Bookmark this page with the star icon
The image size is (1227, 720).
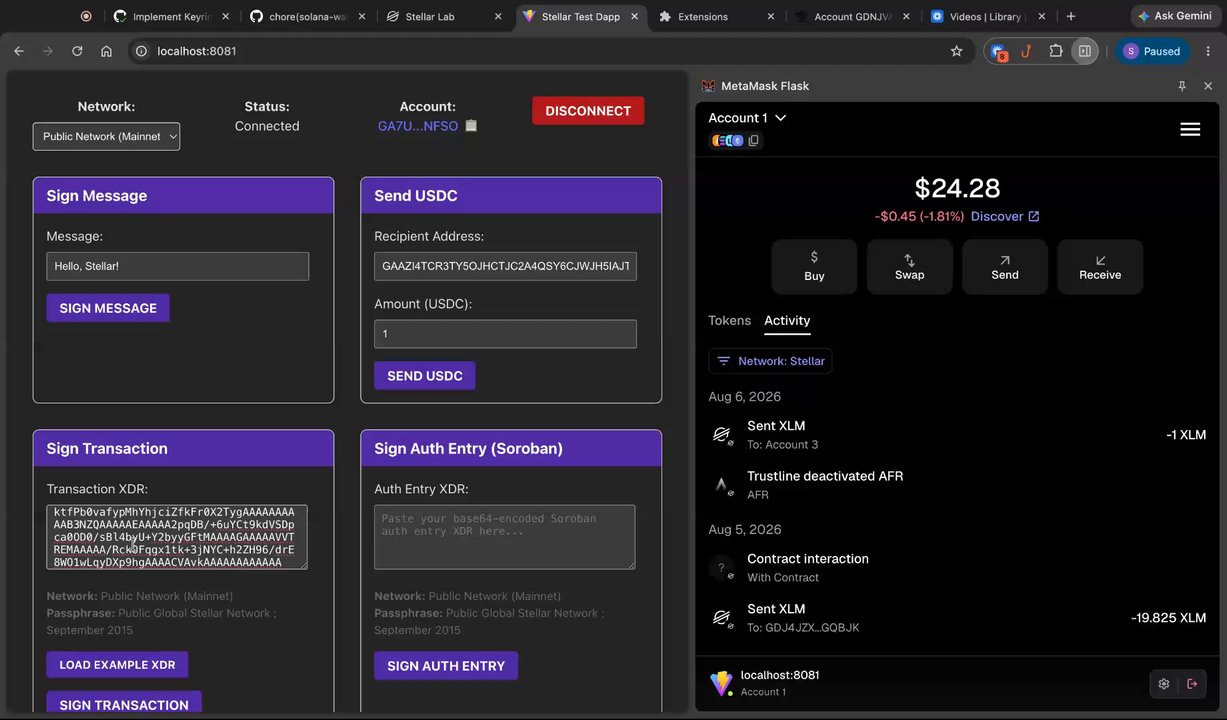pyautogui.click(x=956, y=51)
